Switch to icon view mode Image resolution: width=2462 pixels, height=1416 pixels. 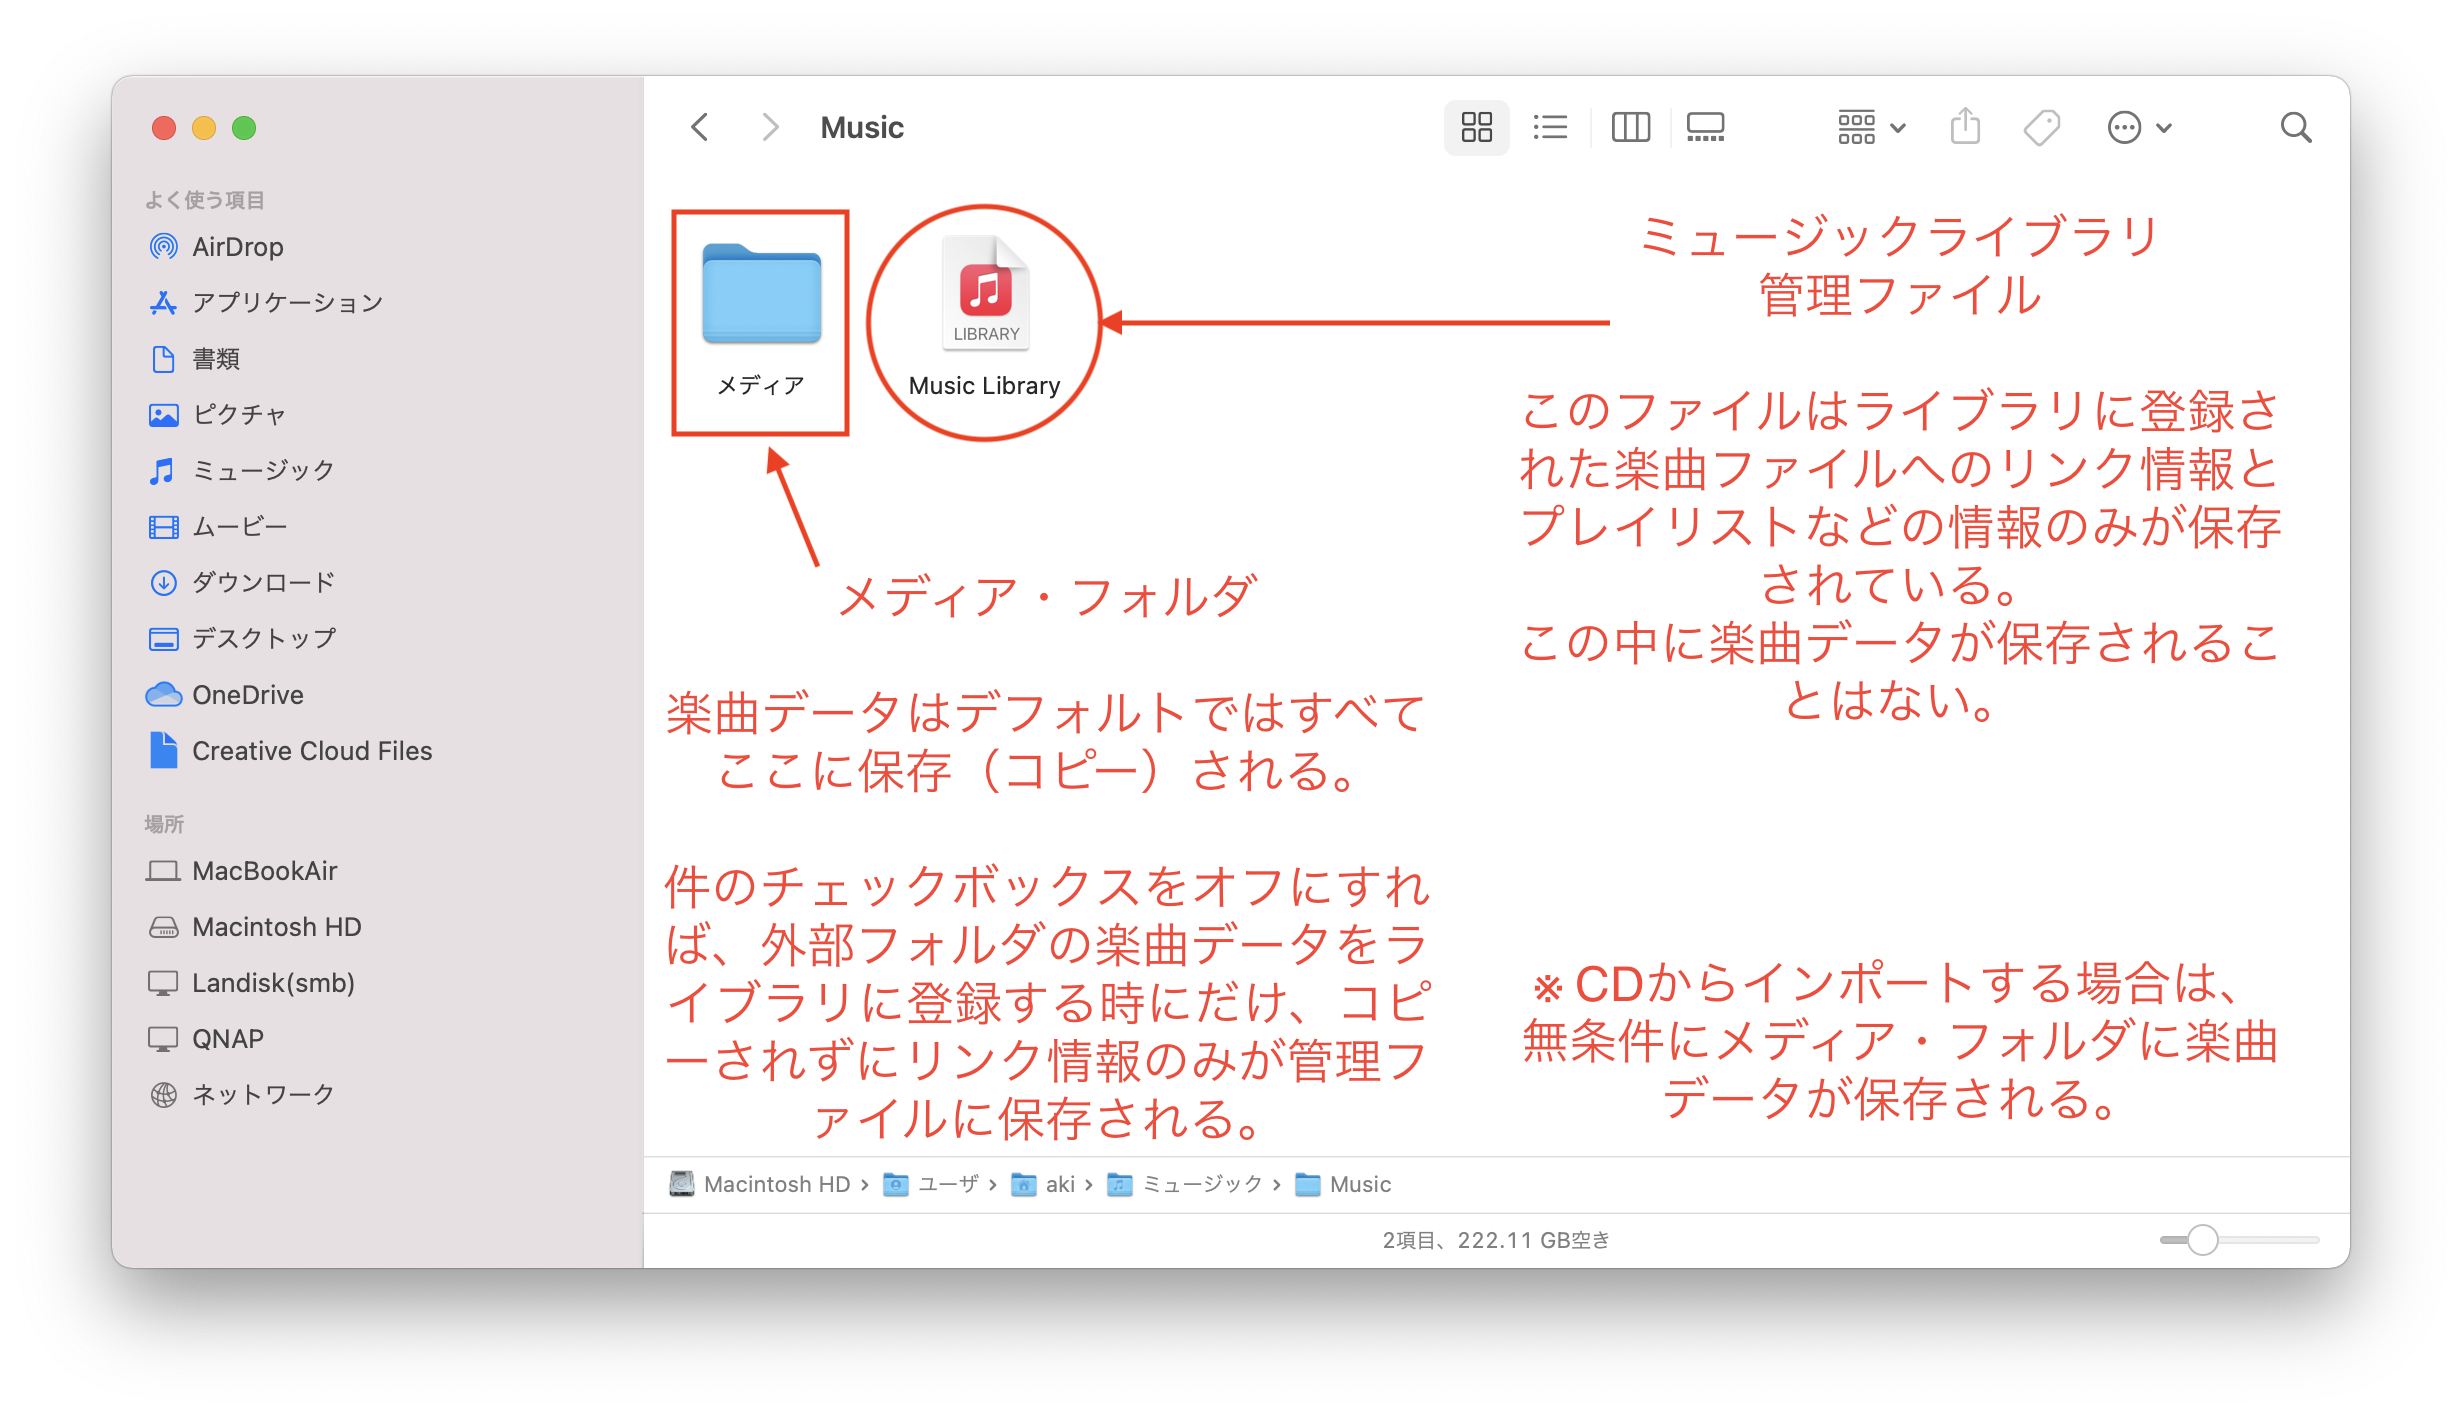coord(1476,127)
